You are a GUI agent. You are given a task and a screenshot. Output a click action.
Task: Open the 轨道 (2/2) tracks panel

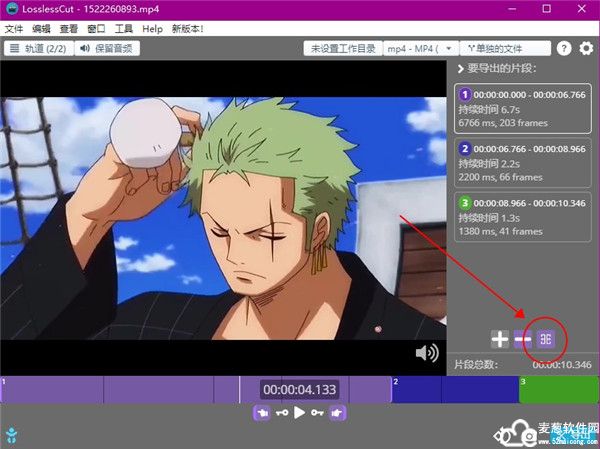pos(39,49)
